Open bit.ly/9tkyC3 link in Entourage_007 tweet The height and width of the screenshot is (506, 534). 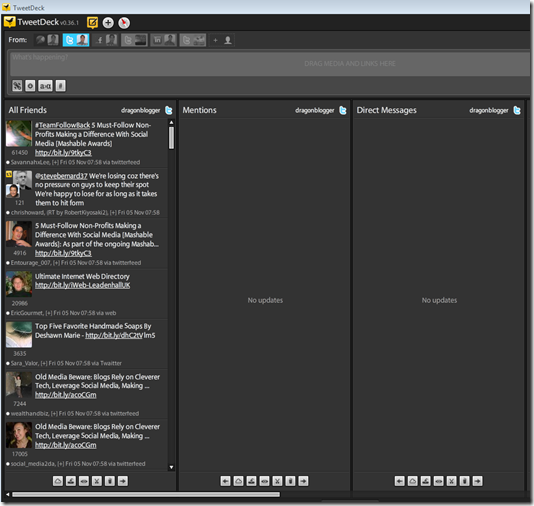pos(63,253)
